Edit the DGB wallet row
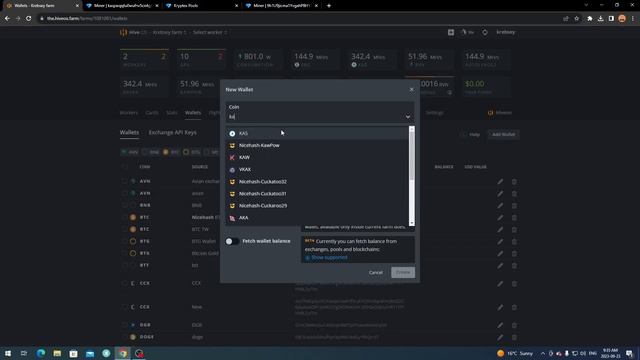The image size is (640, 360). pyautogui.click(x=500, y=325)
